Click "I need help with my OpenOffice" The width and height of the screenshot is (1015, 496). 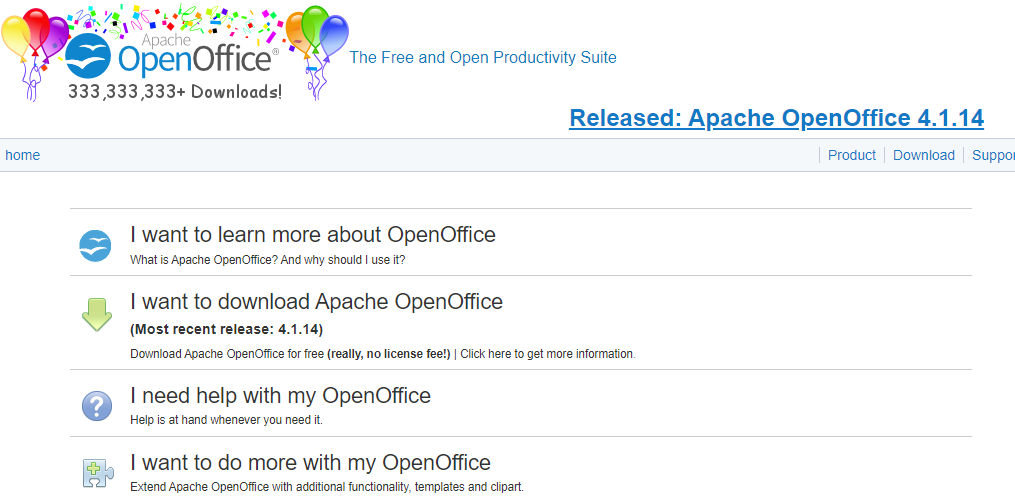280,395
